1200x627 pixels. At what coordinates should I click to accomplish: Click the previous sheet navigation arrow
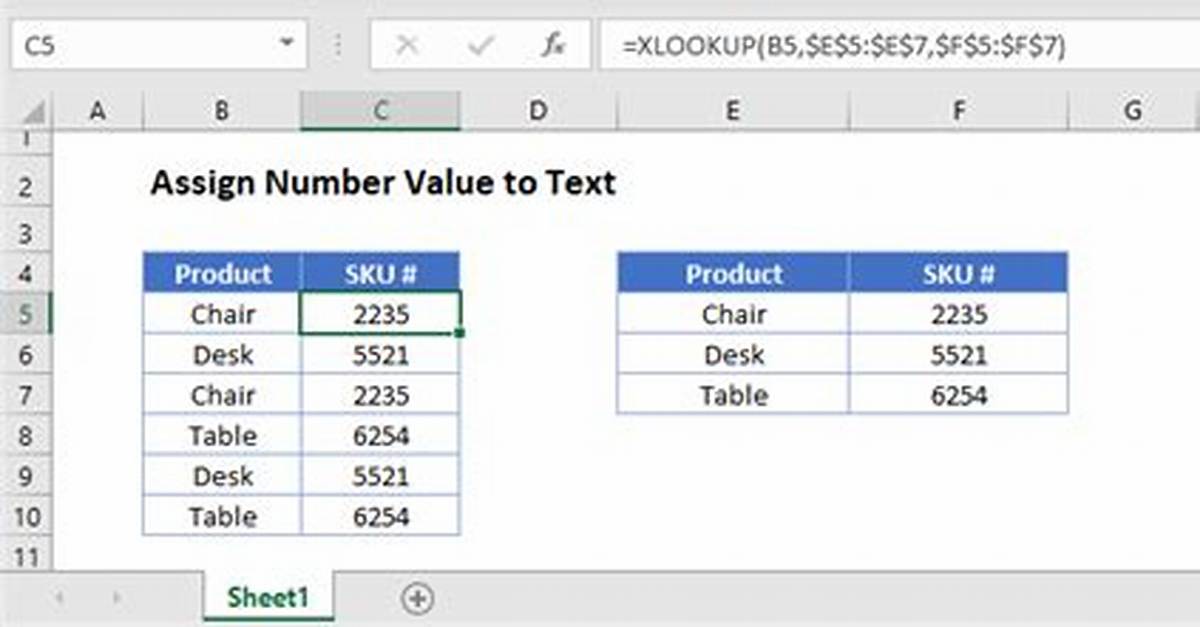coord(60,599)
